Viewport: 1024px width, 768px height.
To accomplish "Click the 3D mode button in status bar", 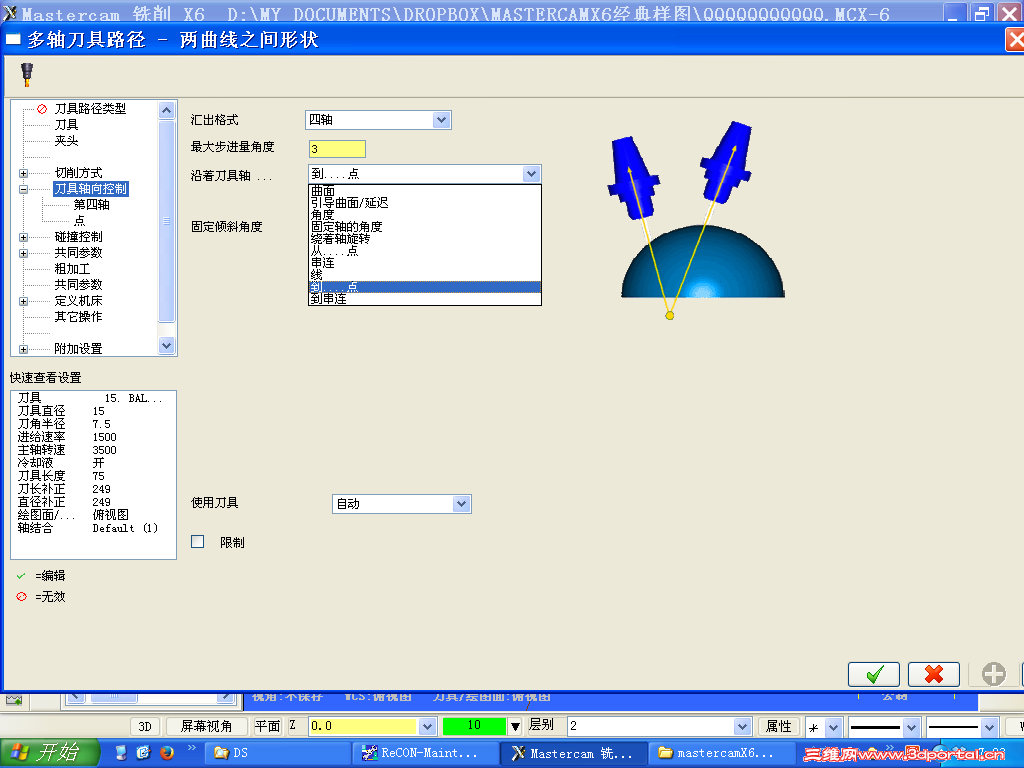I will (x=145, y=726).
